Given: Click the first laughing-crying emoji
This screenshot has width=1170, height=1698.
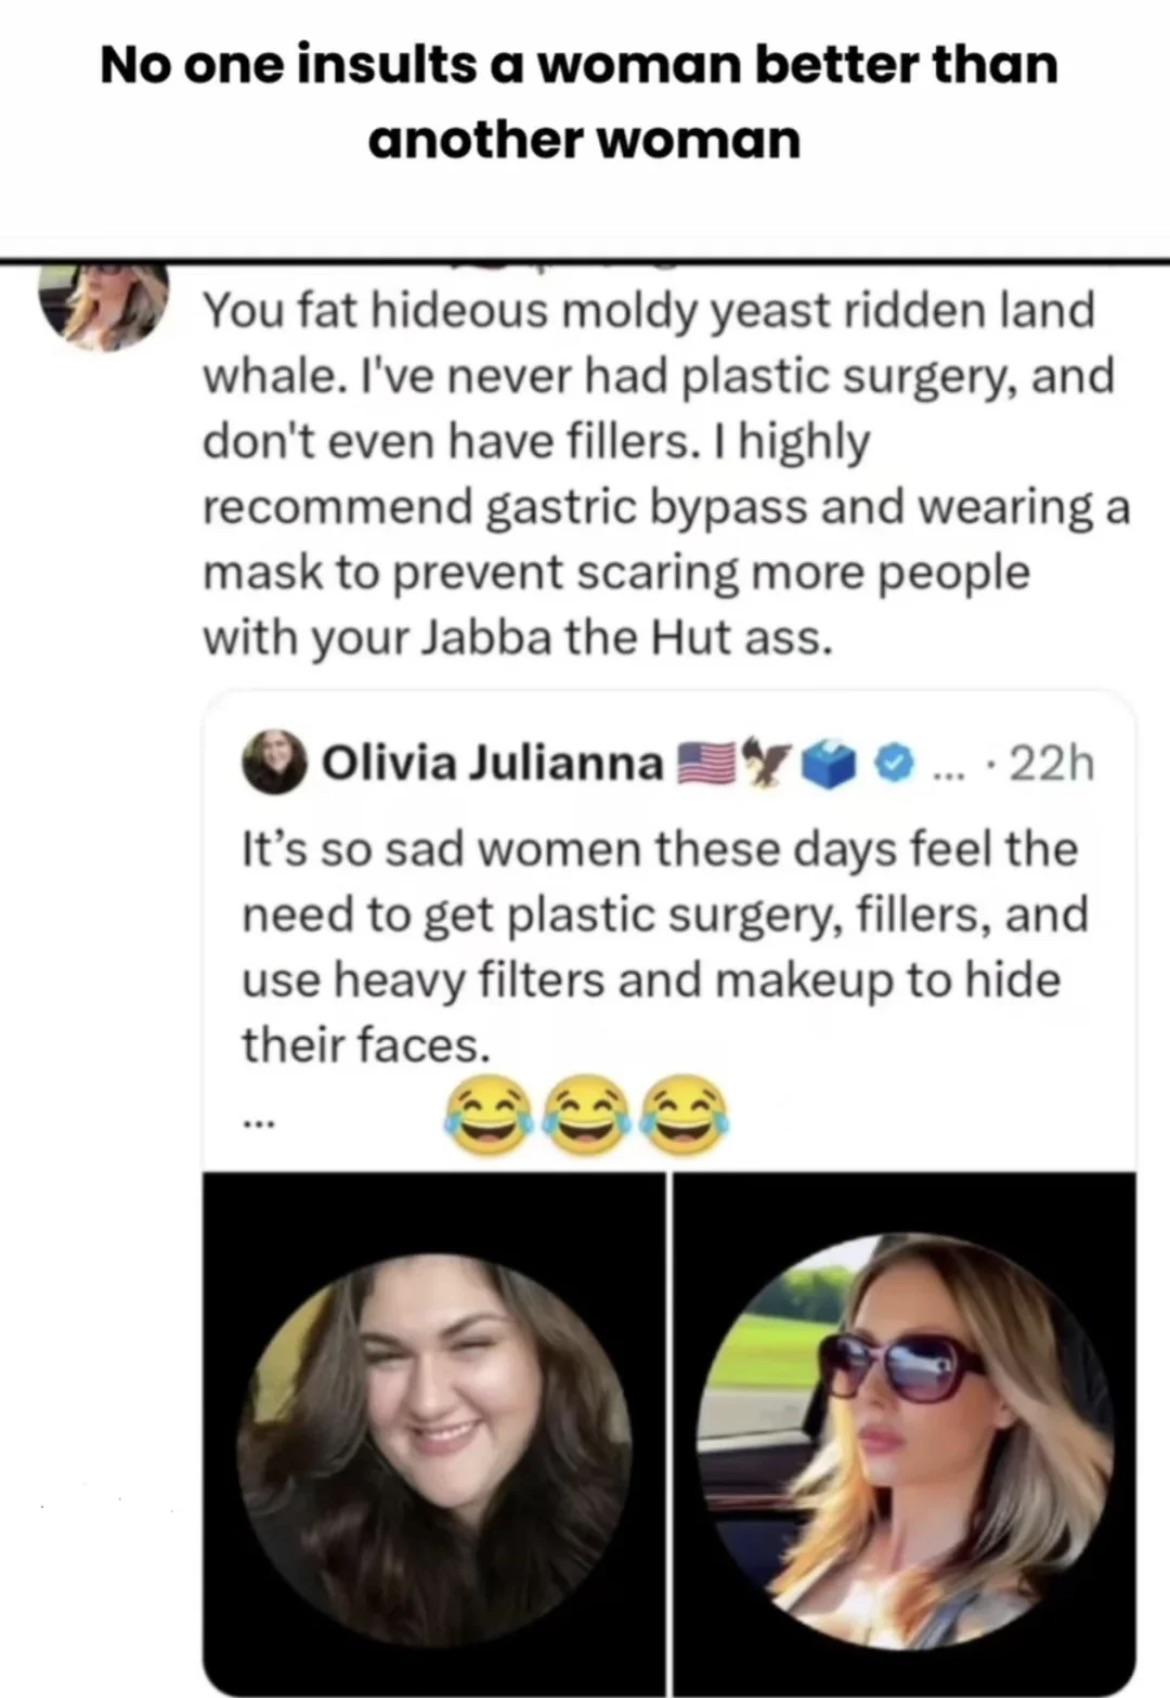Looking at the screenshot, I should 488,1116.
